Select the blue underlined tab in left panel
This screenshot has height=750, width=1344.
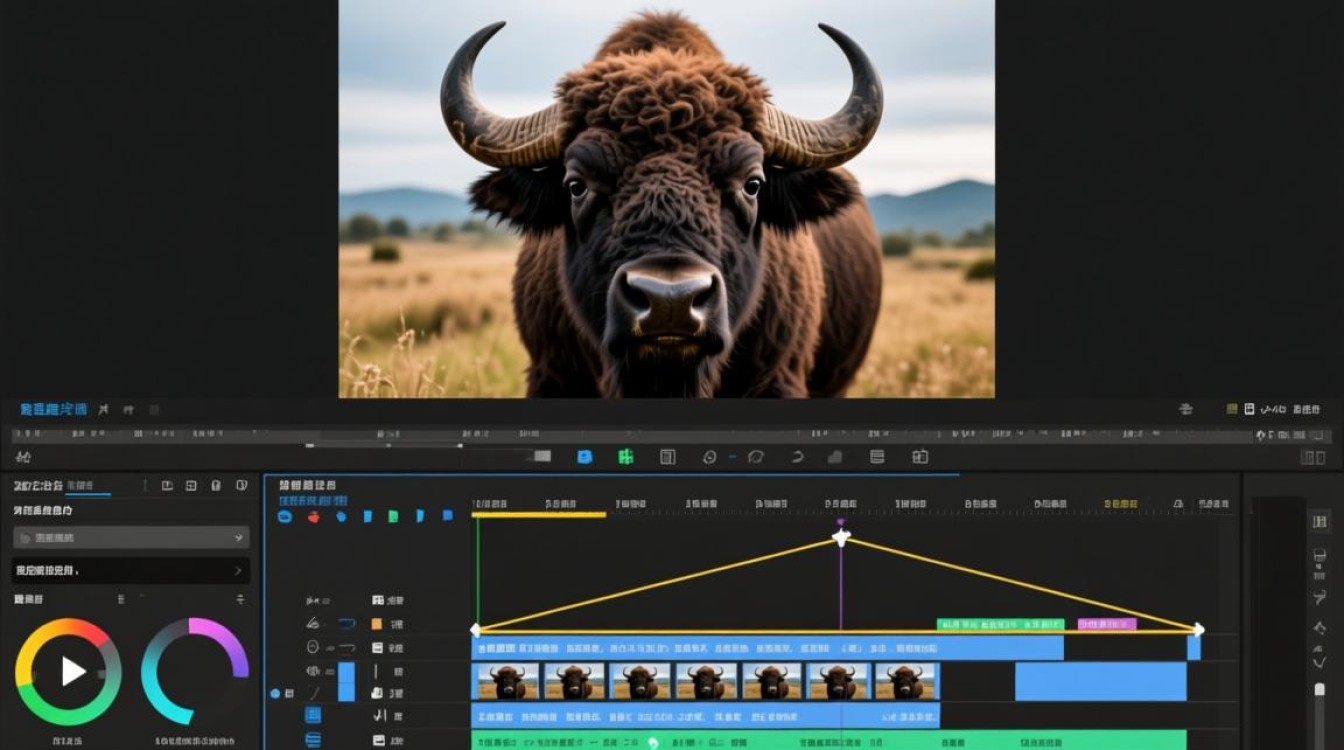click(87, 487)
